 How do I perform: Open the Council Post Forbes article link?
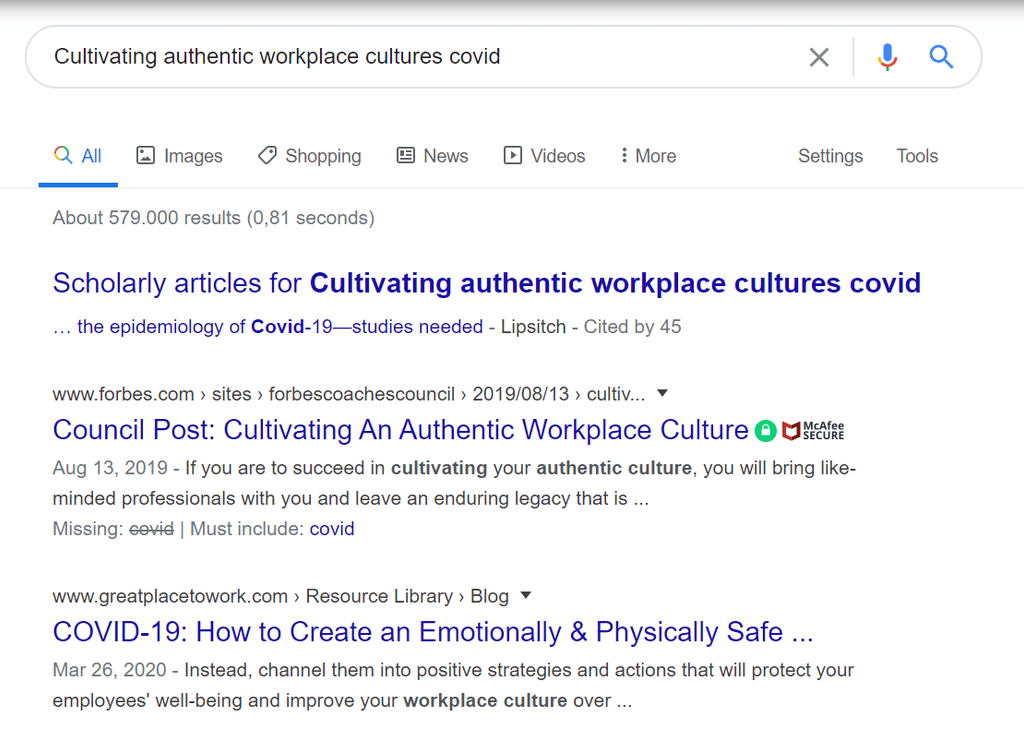tap(400, 430)
